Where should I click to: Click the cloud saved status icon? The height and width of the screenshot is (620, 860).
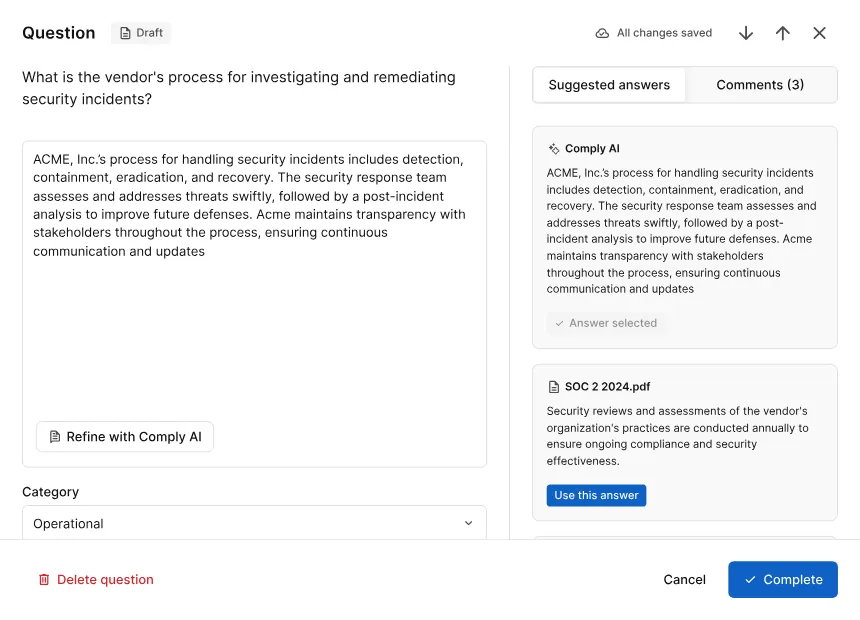tap(602, 33)
